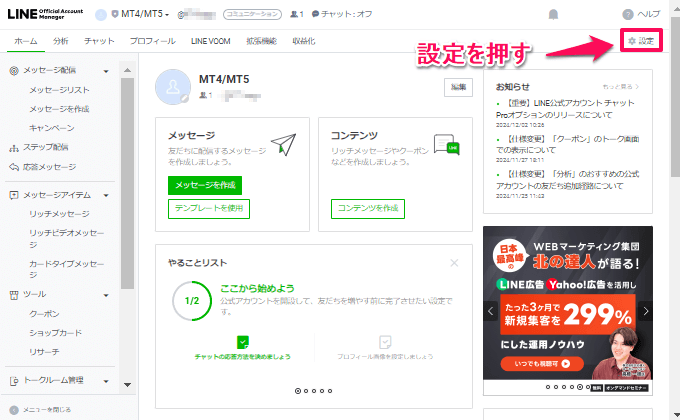
Task: Click the collapse menu arrow icon
Action: pyautogui.click(x=14, y=410)
